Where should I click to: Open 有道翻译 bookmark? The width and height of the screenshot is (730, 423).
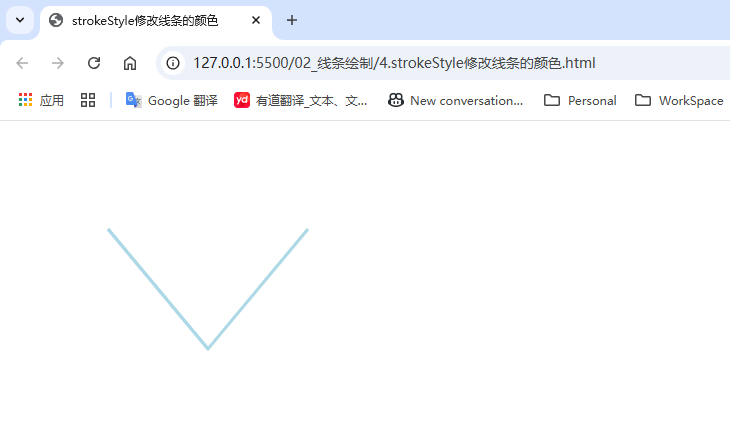301,101
